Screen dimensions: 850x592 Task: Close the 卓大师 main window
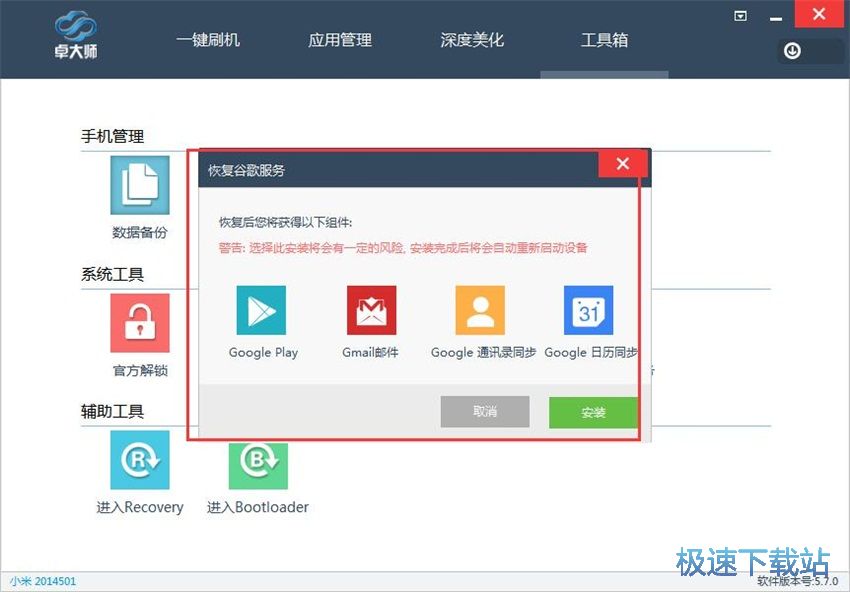click(x=819, y=14)
